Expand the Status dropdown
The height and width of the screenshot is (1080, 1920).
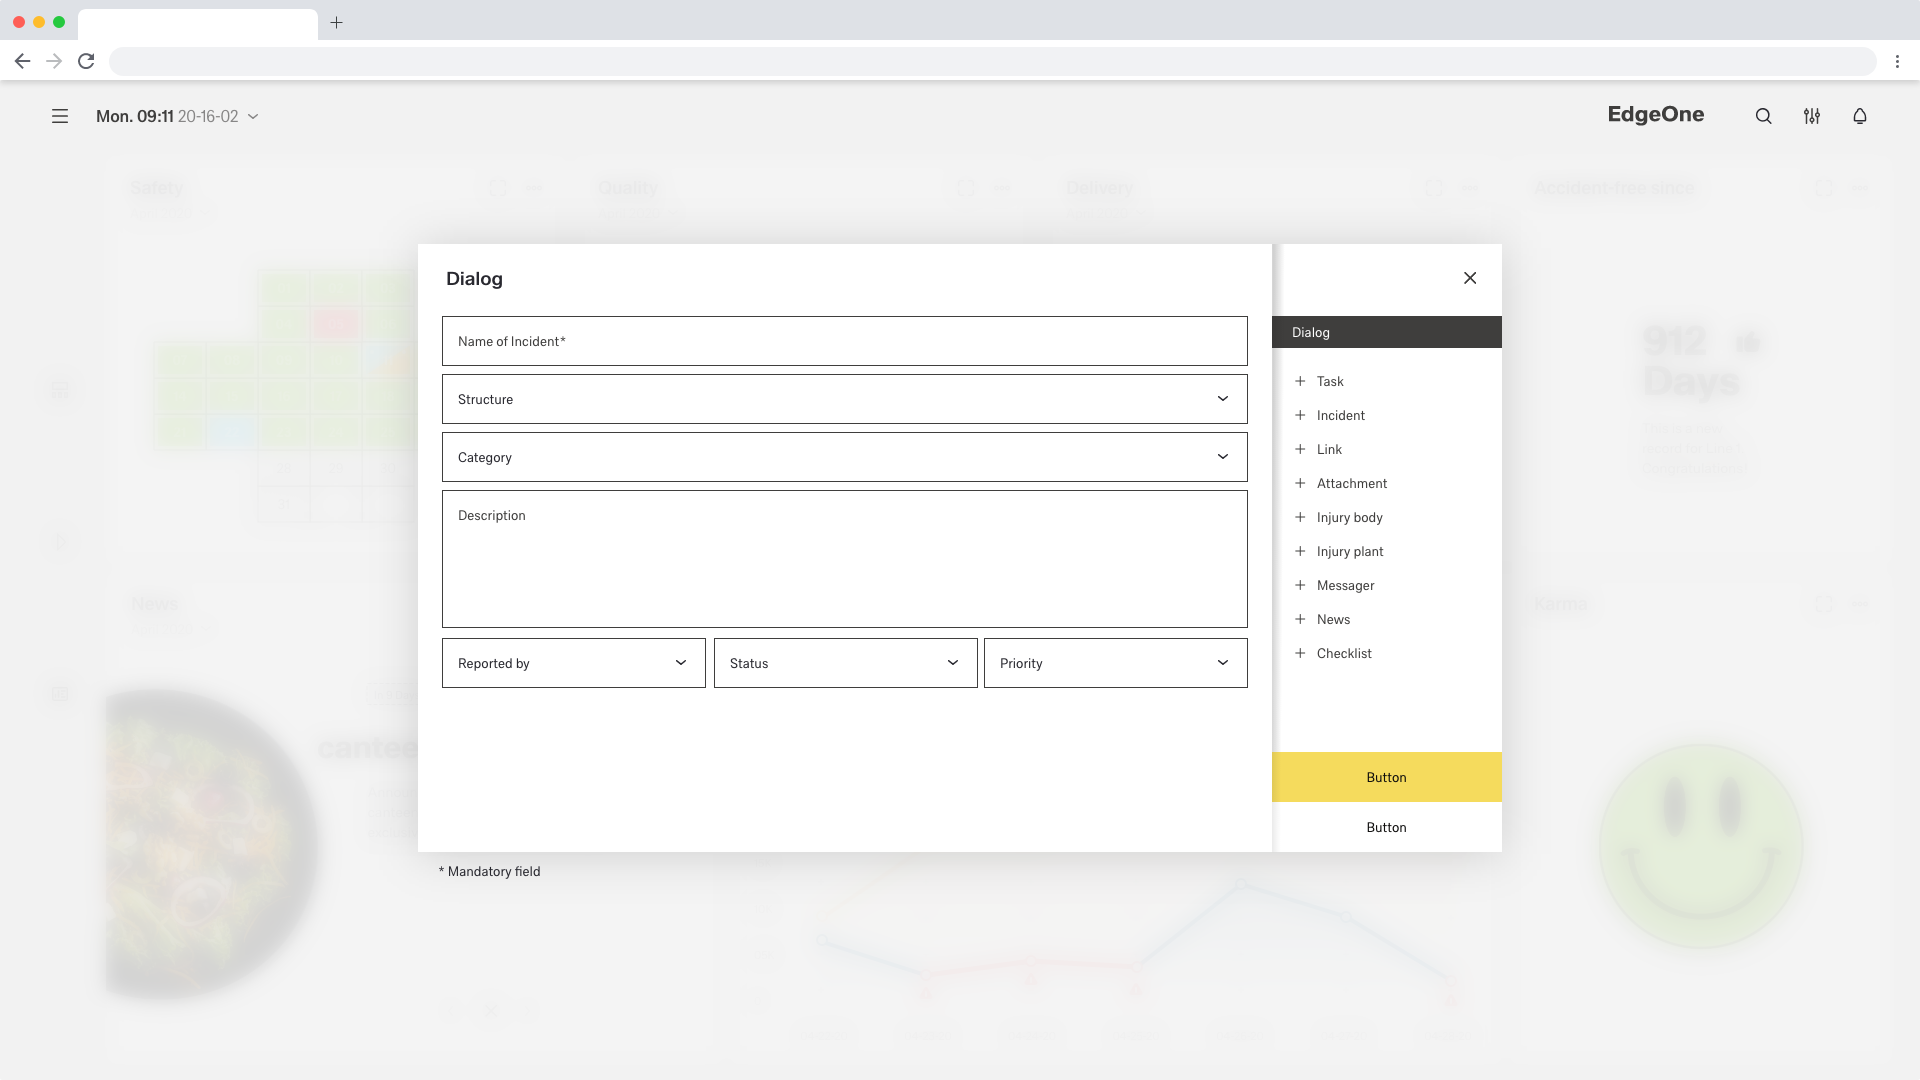pyautogui.click(x=952, y=663)
